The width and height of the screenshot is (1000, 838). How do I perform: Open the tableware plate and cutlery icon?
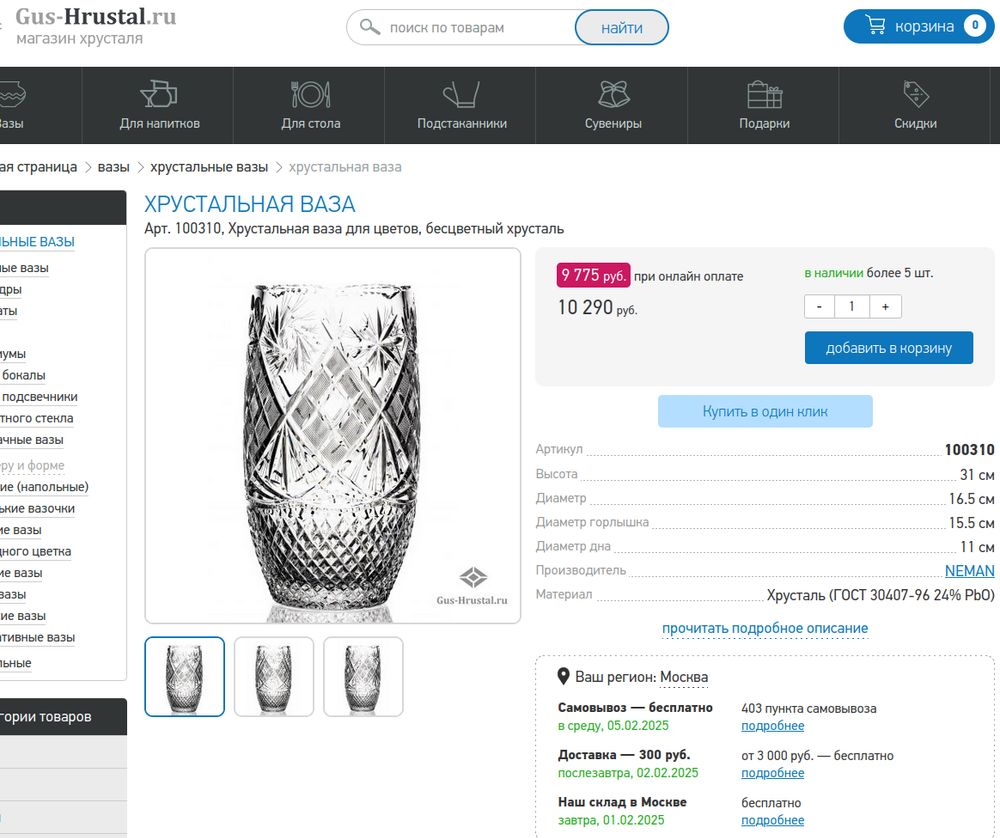click(310, 95)
